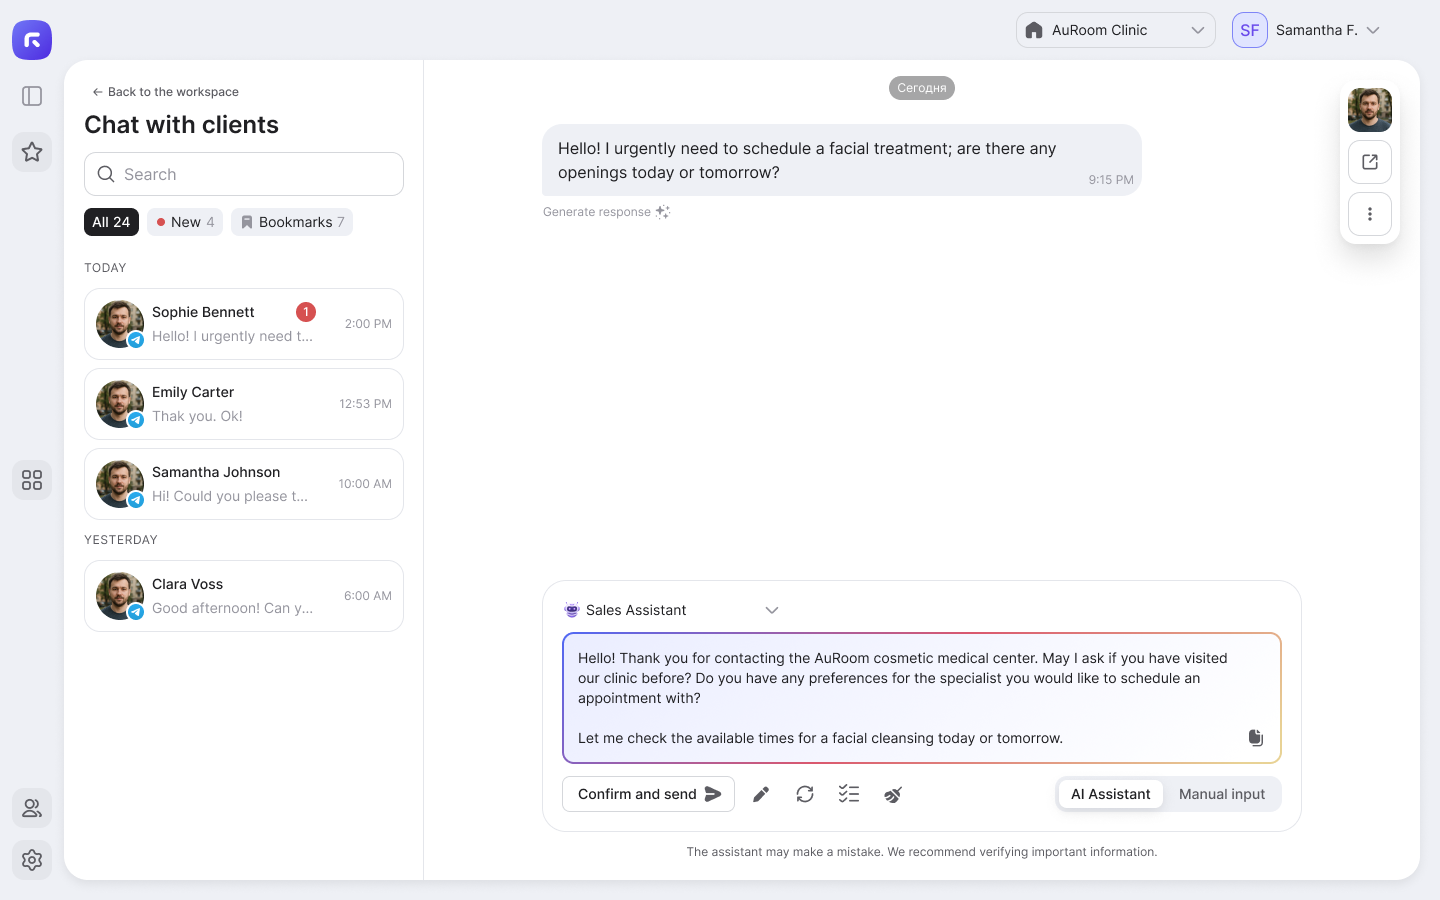Click the 10:00 AM timestamp
Screen dimensions: 1440x900
pyautogui.click(x=365, y=484)
